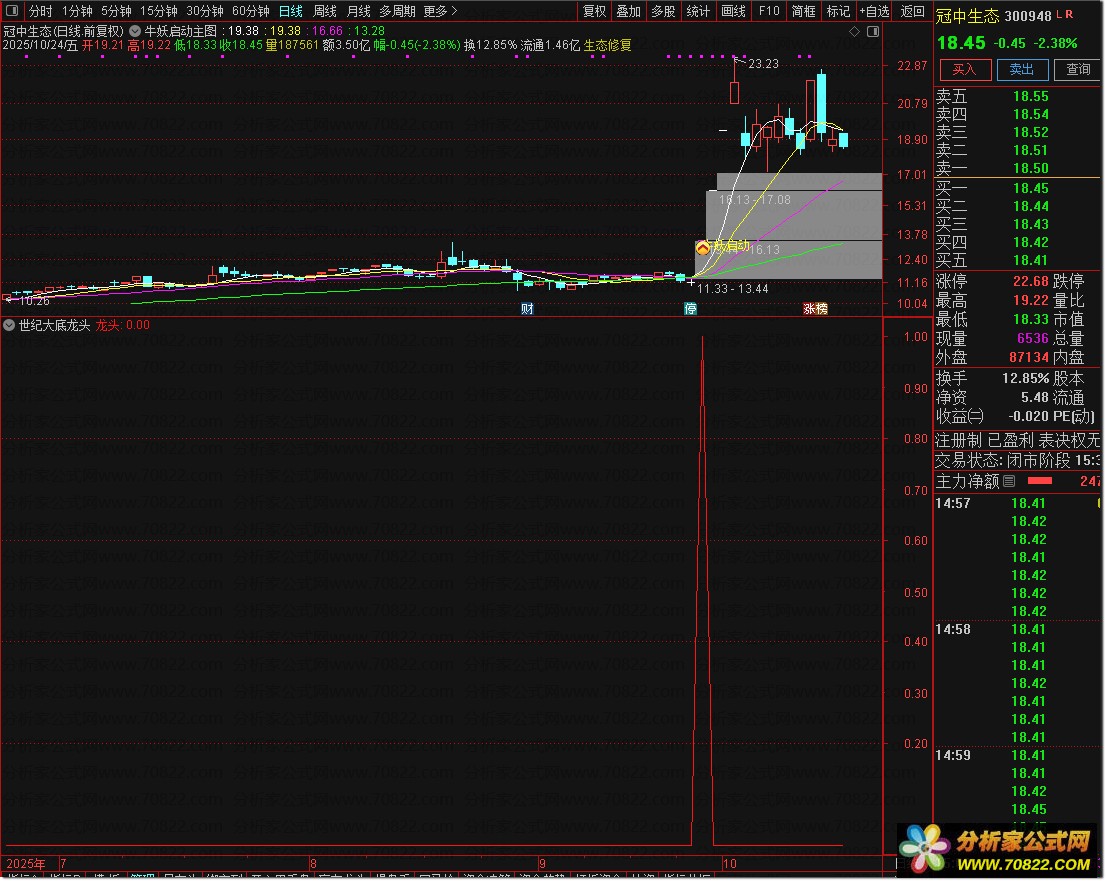Select the 1分钟 period tab

(77, 11)
